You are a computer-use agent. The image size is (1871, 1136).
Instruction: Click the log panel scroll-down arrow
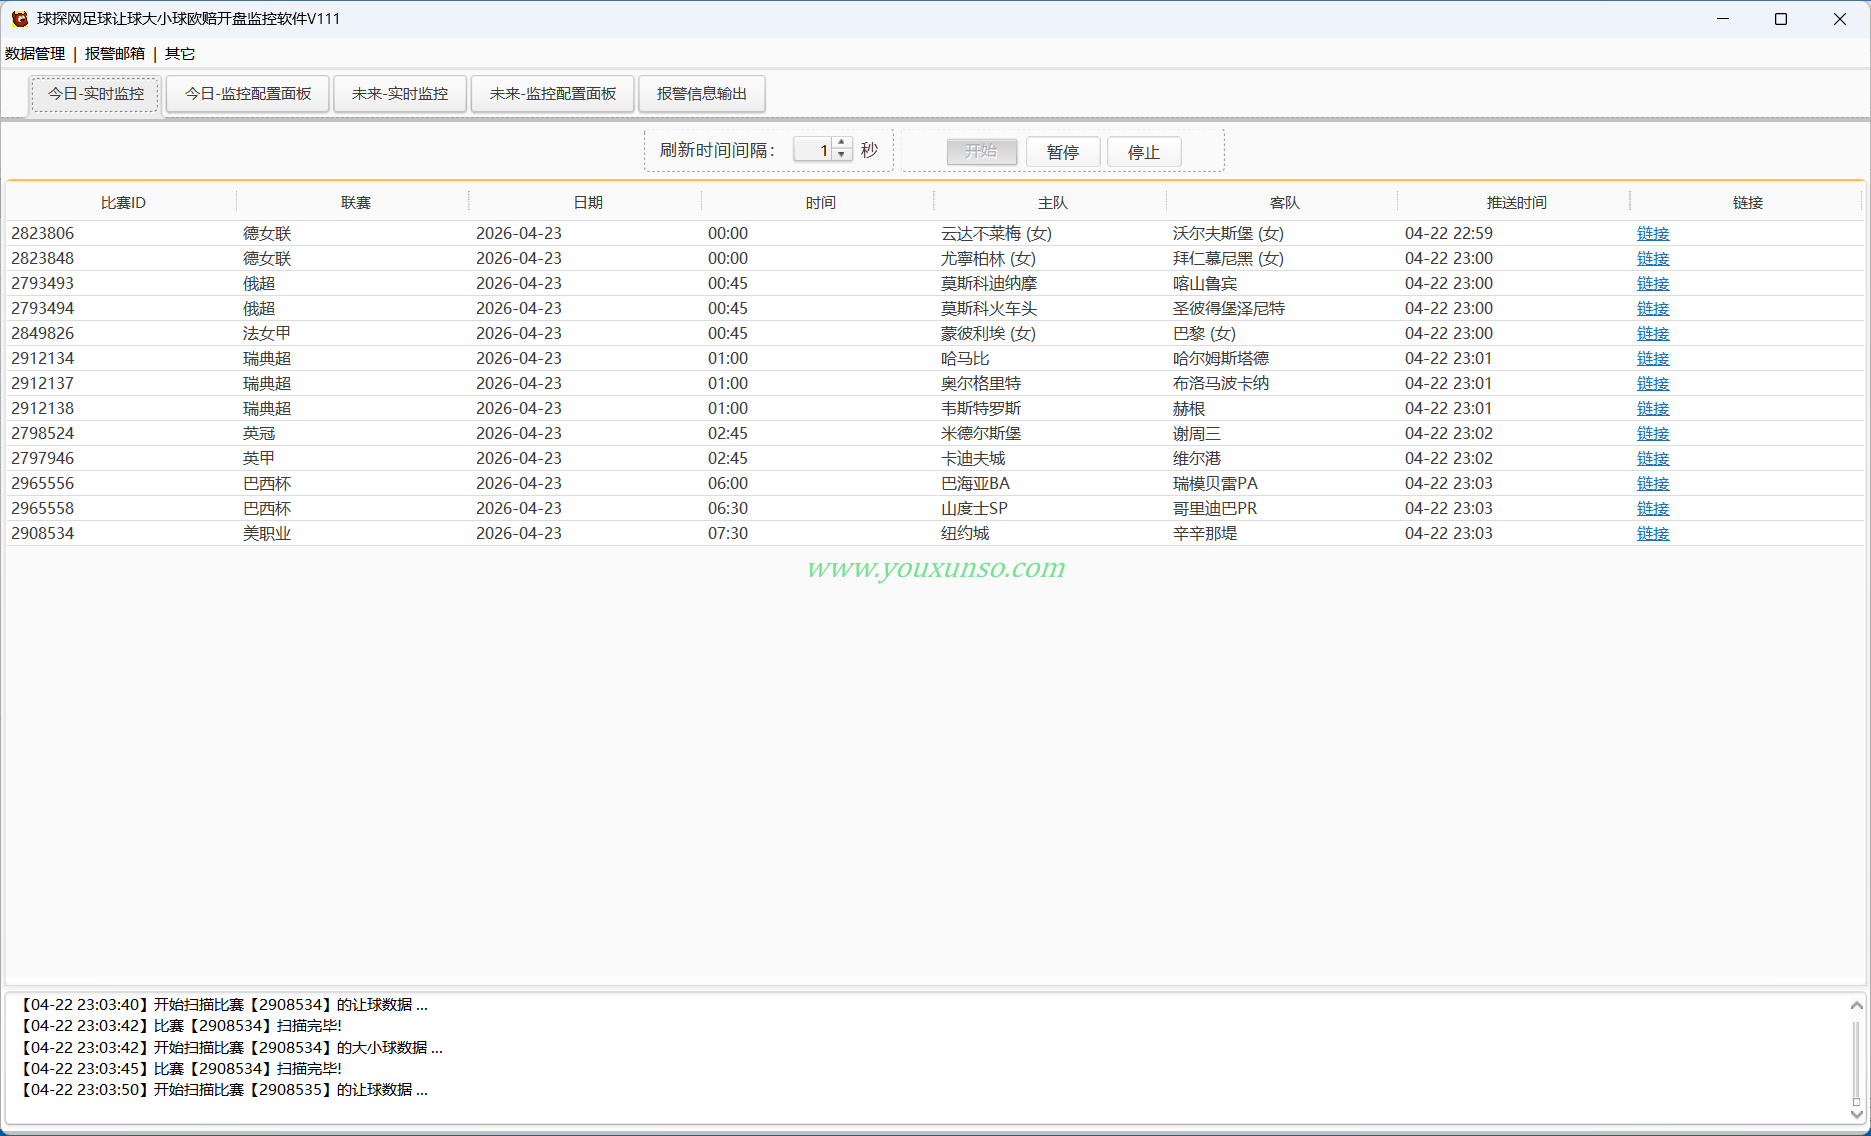(x=1856, y=1114)
